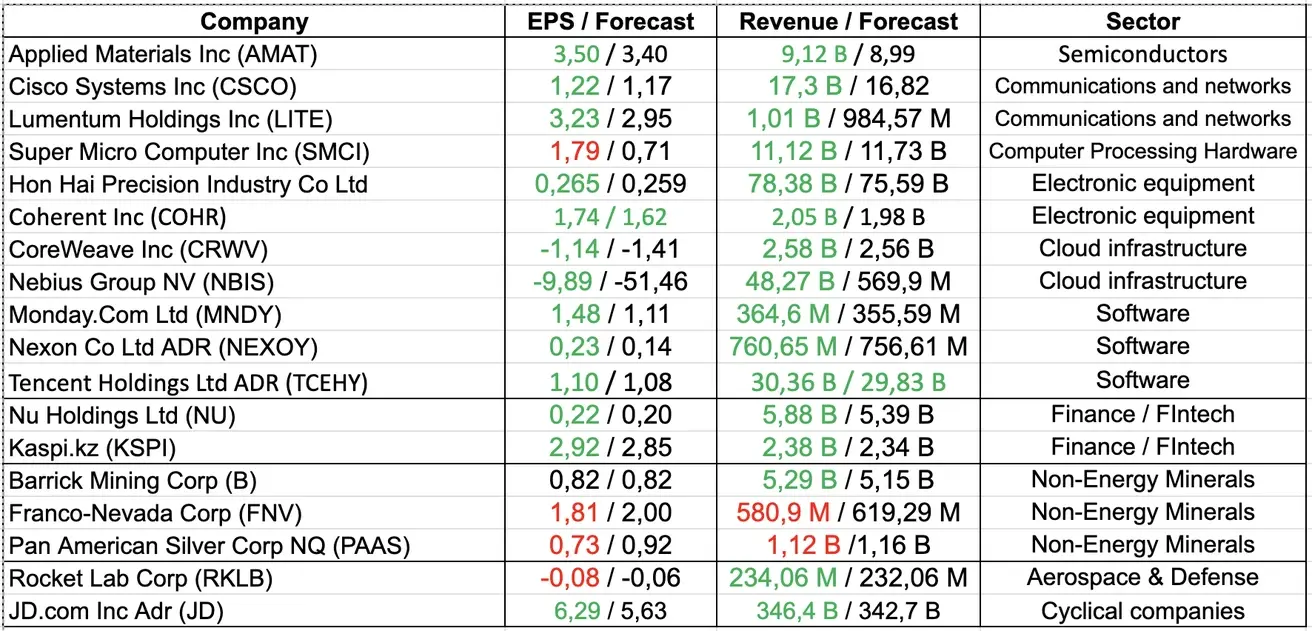Select Coherent's Electronic equipment sector cell

coord(1143,216)
